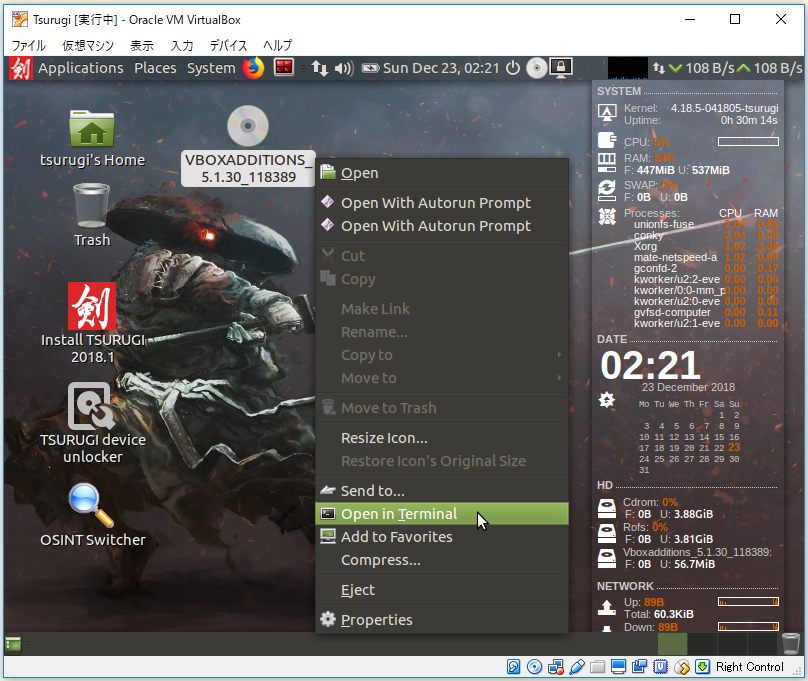Image resolution: width=808 pixels, height=681 pixels.
Task: Choose Resize Icon... from context menu
Action: 442,438
